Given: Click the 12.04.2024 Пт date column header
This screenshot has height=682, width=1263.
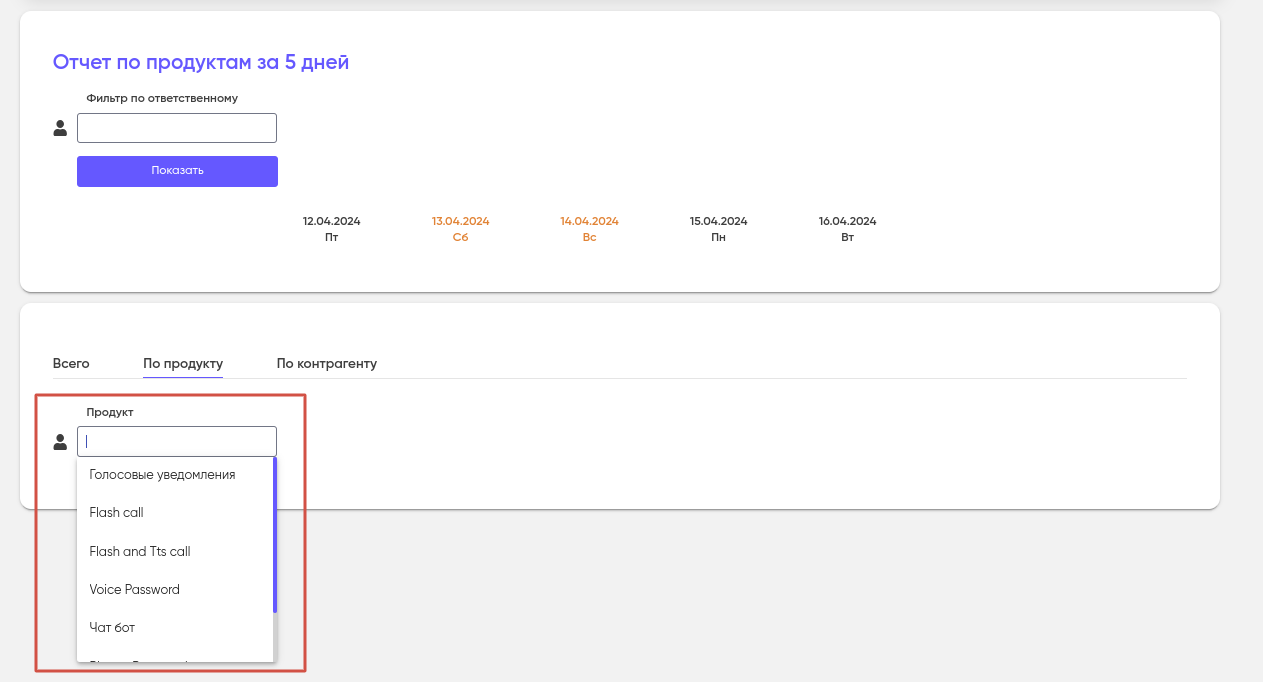Looking at the screenshot, I should coord(332,229).
